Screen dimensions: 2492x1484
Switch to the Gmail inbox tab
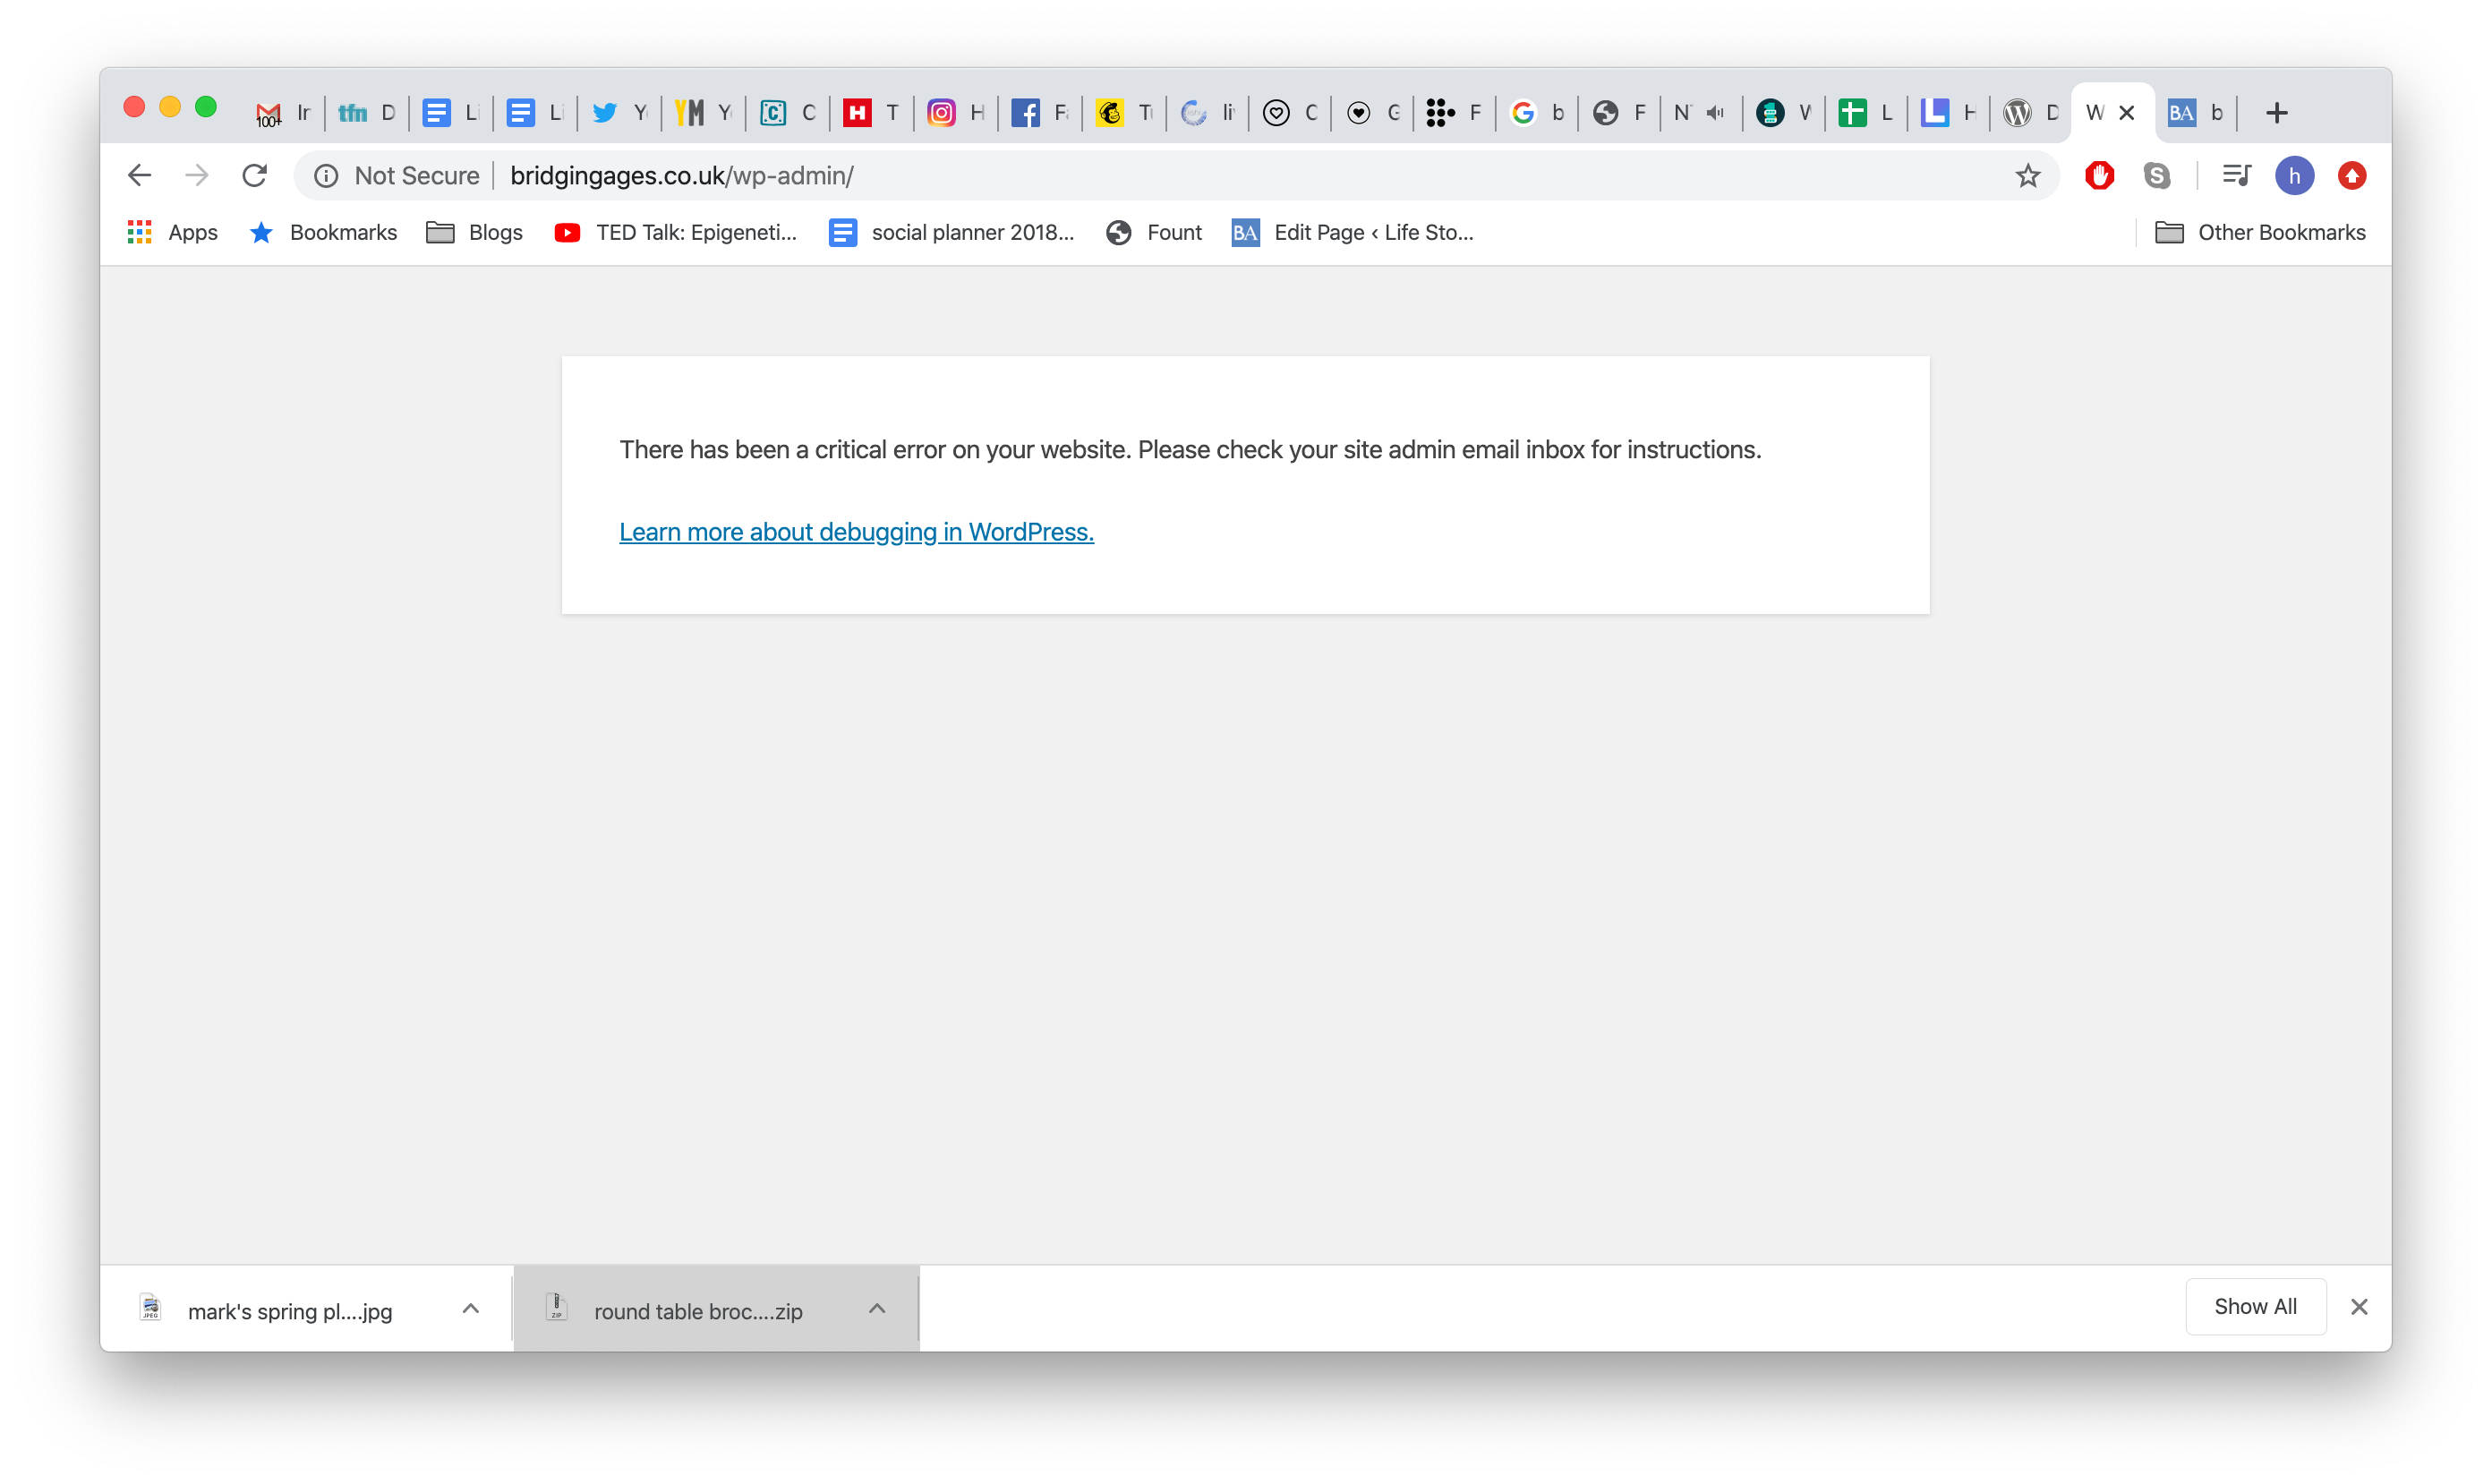pos(283,113)
